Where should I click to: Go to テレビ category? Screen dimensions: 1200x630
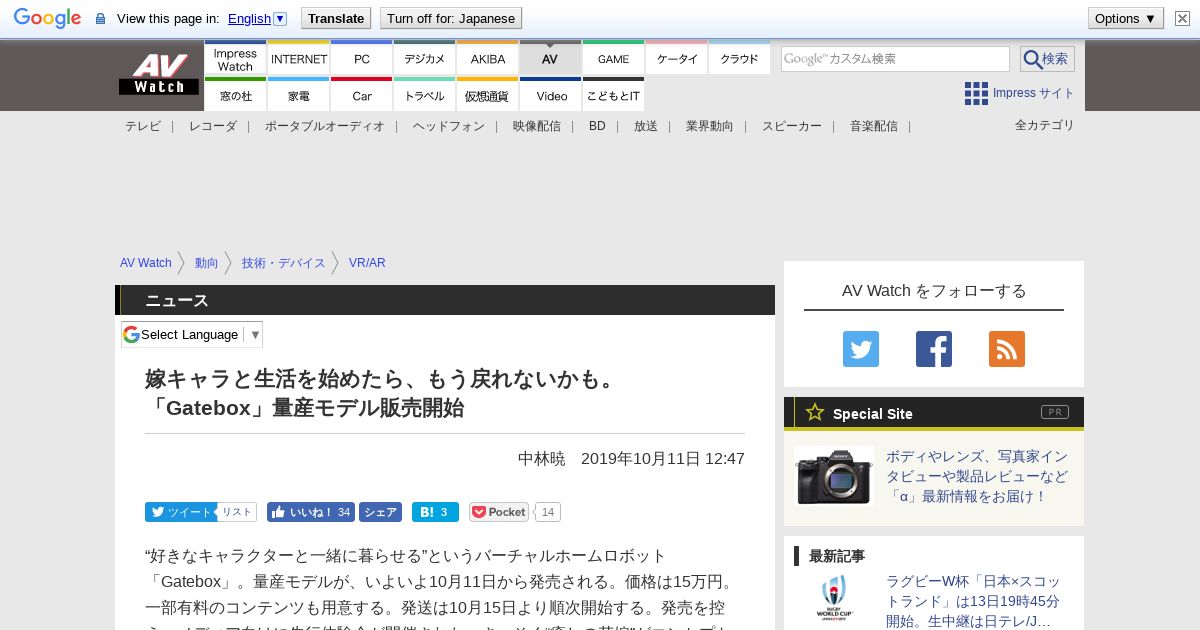[x=143, y=126]
